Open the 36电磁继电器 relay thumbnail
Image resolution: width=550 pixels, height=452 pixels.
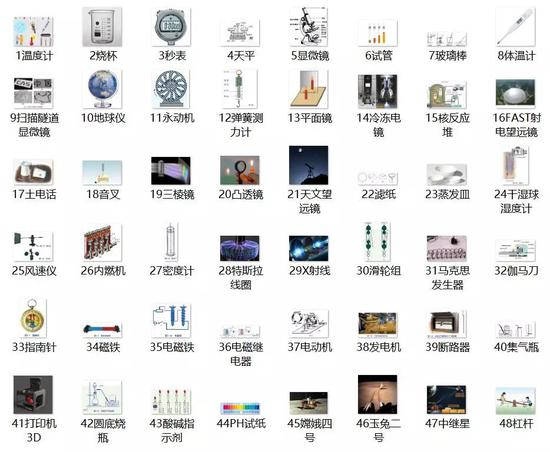(x=240, y=331)
